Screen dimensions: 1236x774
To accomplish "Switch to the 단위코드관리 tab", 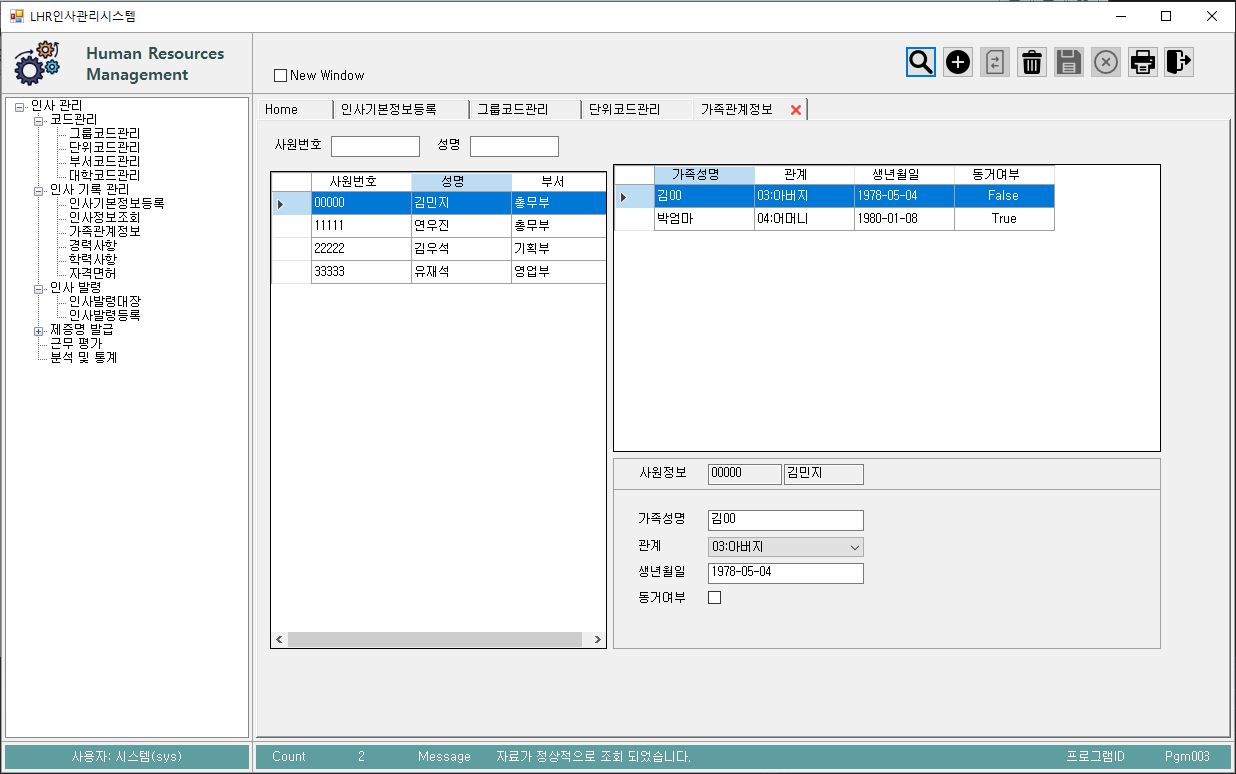I will point(636,110).
